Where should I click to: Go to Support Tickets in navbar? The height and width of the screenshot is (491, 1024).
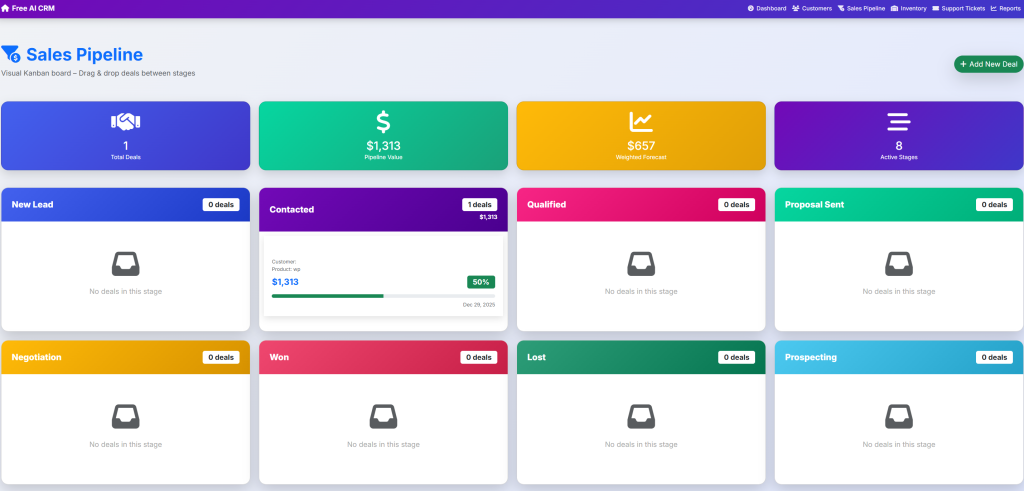[x=959, y=8]
